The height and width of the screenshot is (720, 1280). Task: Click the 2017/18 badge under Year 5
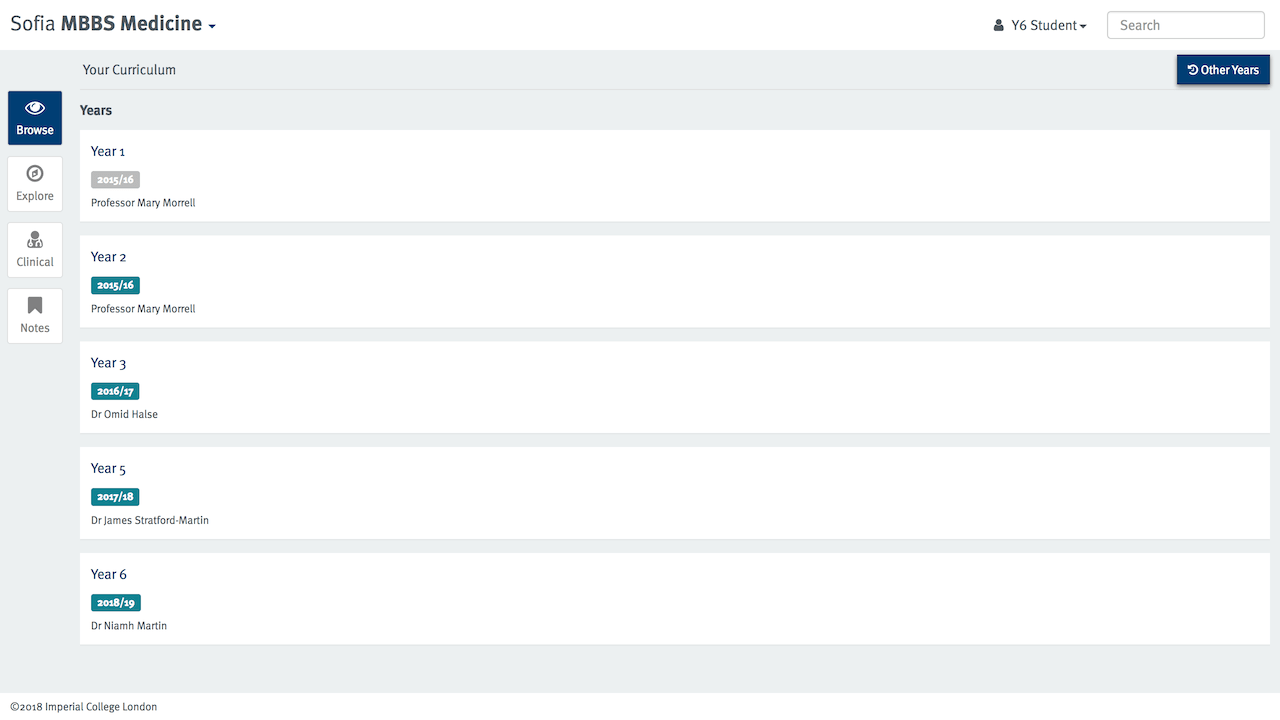coord(115,497)
